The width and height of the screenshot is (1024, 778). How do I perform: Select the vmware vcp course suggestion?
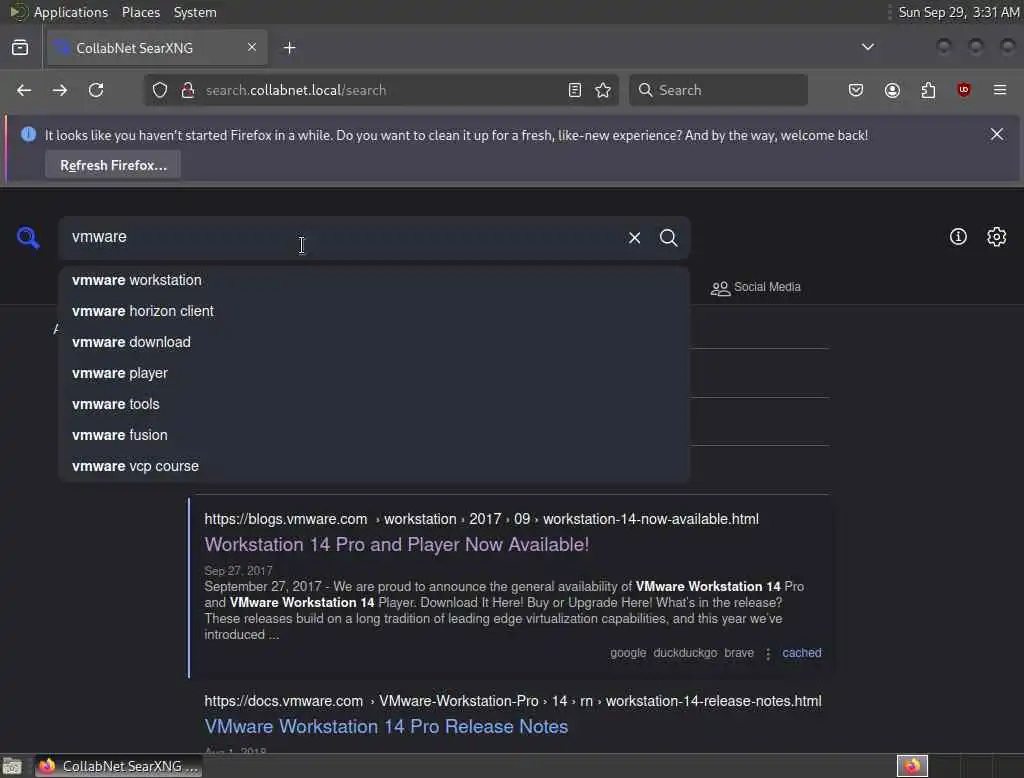point(374,466)
